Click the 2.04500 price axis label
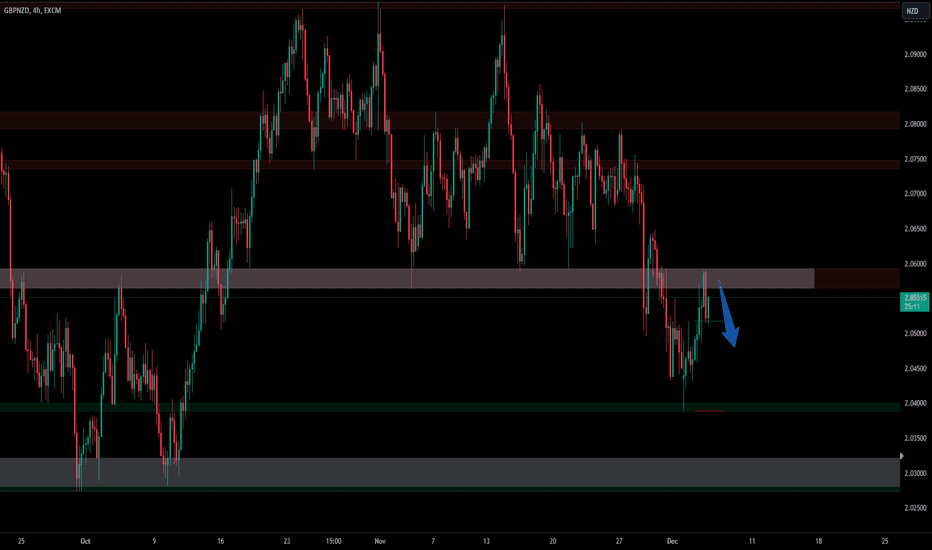The height and width of the screenshot is (550, 932). point(915,369)
